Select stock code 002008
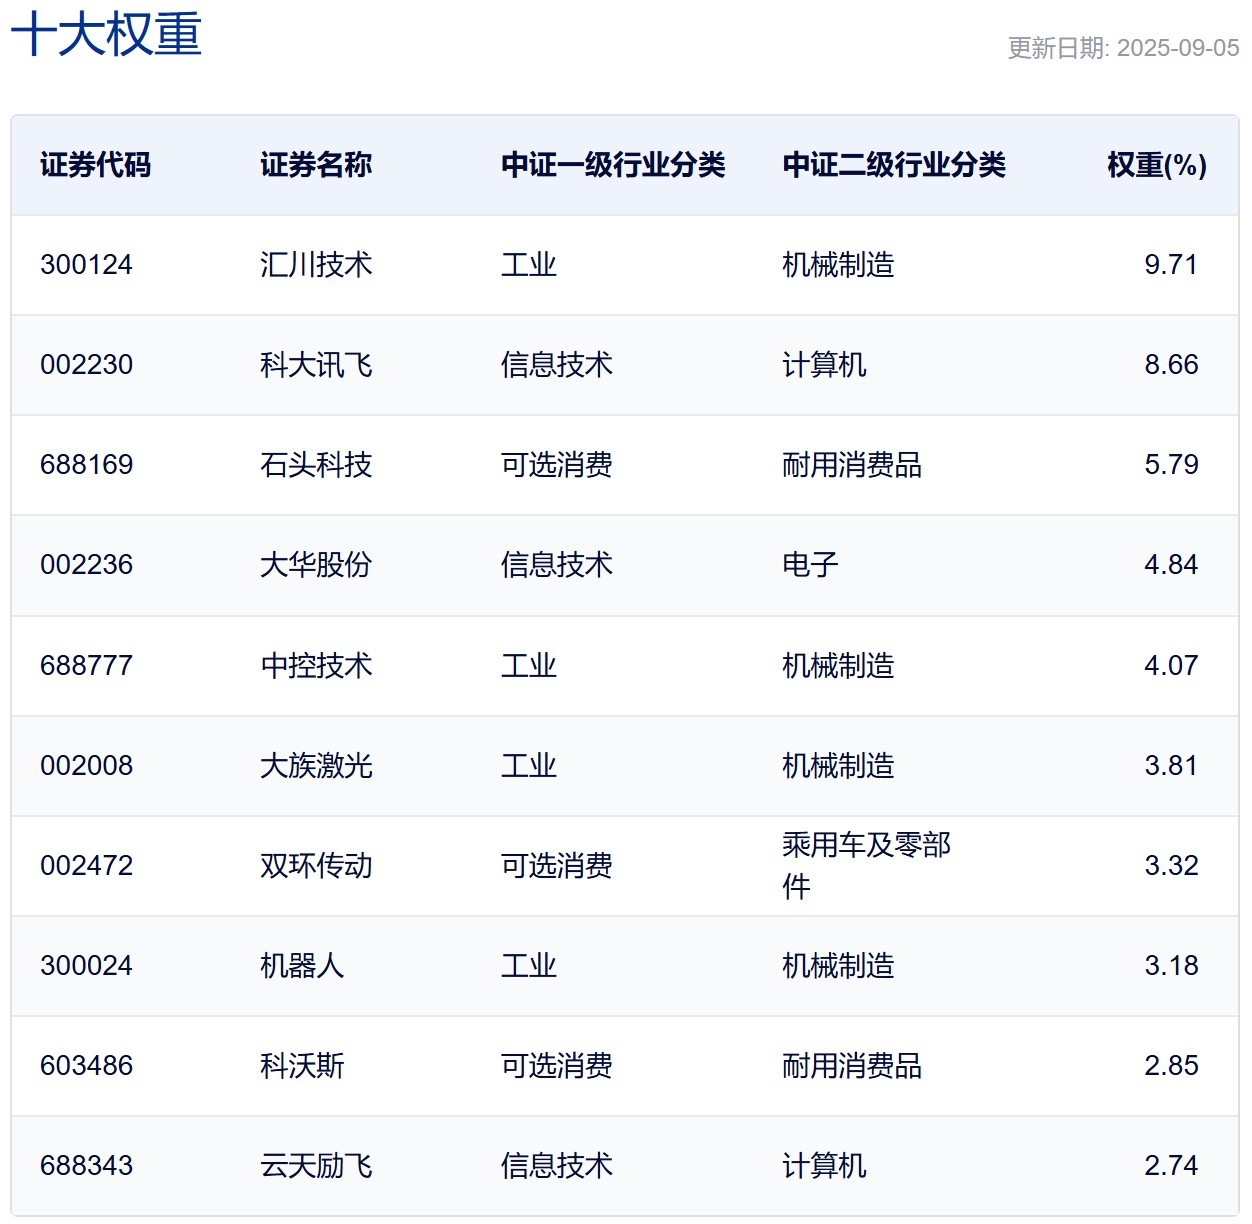The width and height of the screenshot is (1252, 1224). point(86,766)
